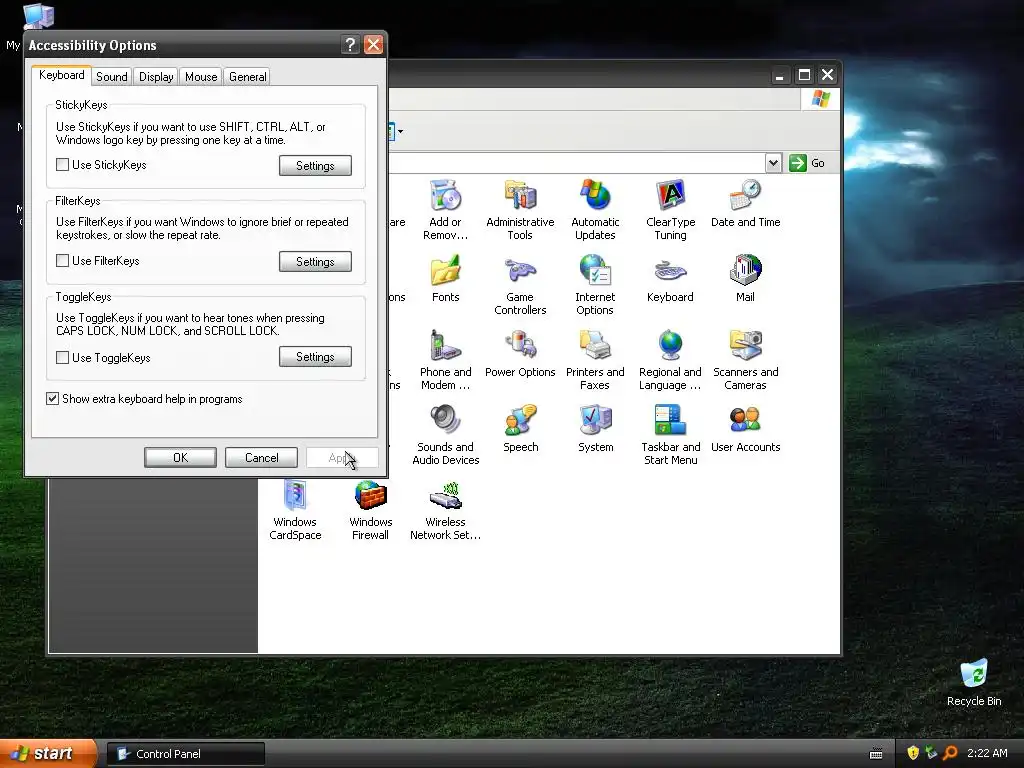Open Windows CardSpace icon
The width and height of the screenshot is (1024, 768).
pyautogui.click(x=295, y=510)
